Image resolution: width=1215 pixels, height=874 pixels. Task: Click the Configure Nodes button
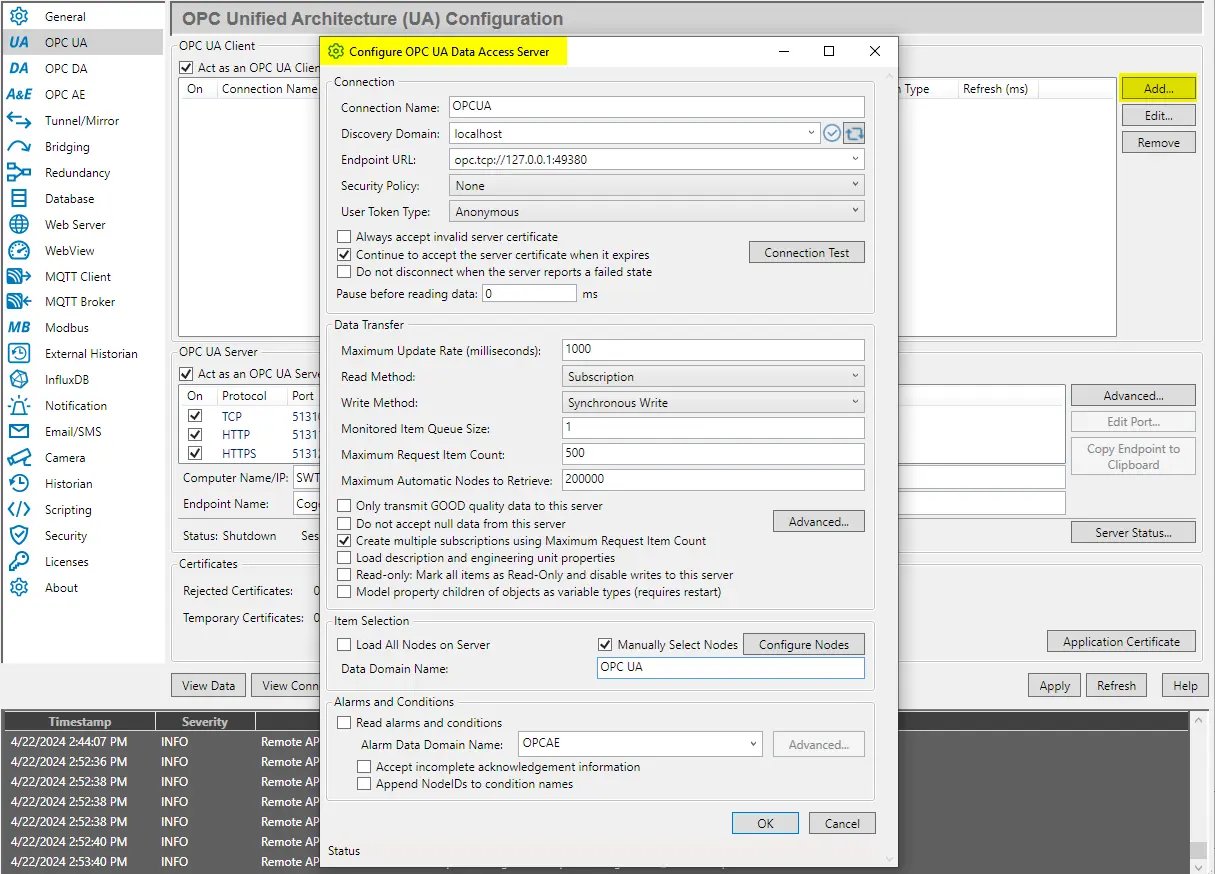pyautogui.click(x=803, y=644)
